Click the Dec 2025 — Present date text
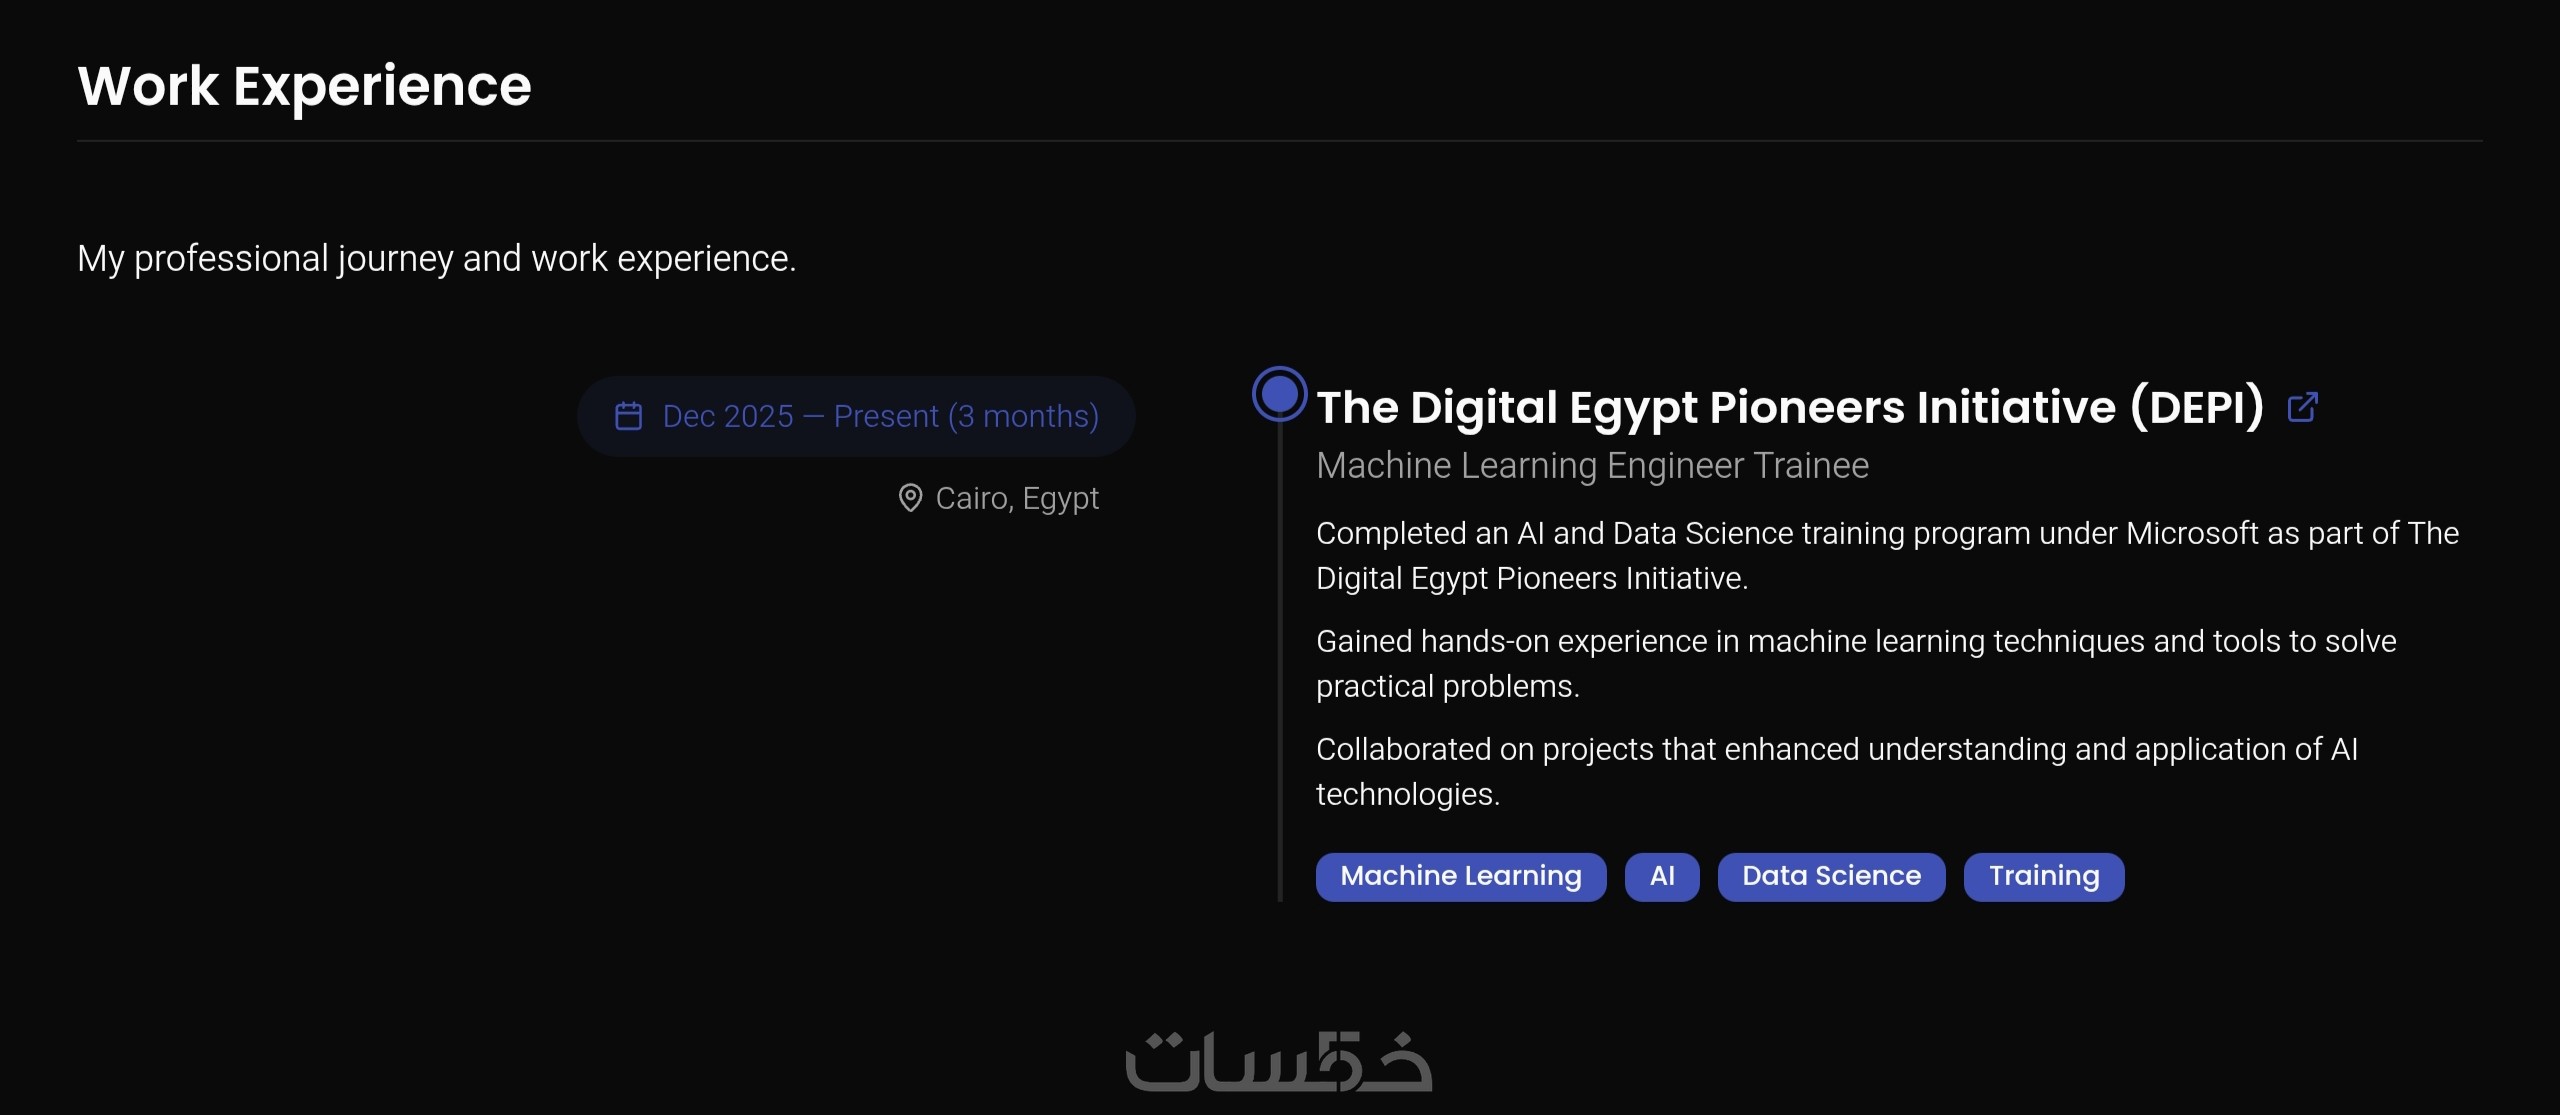 pos(880,416)
